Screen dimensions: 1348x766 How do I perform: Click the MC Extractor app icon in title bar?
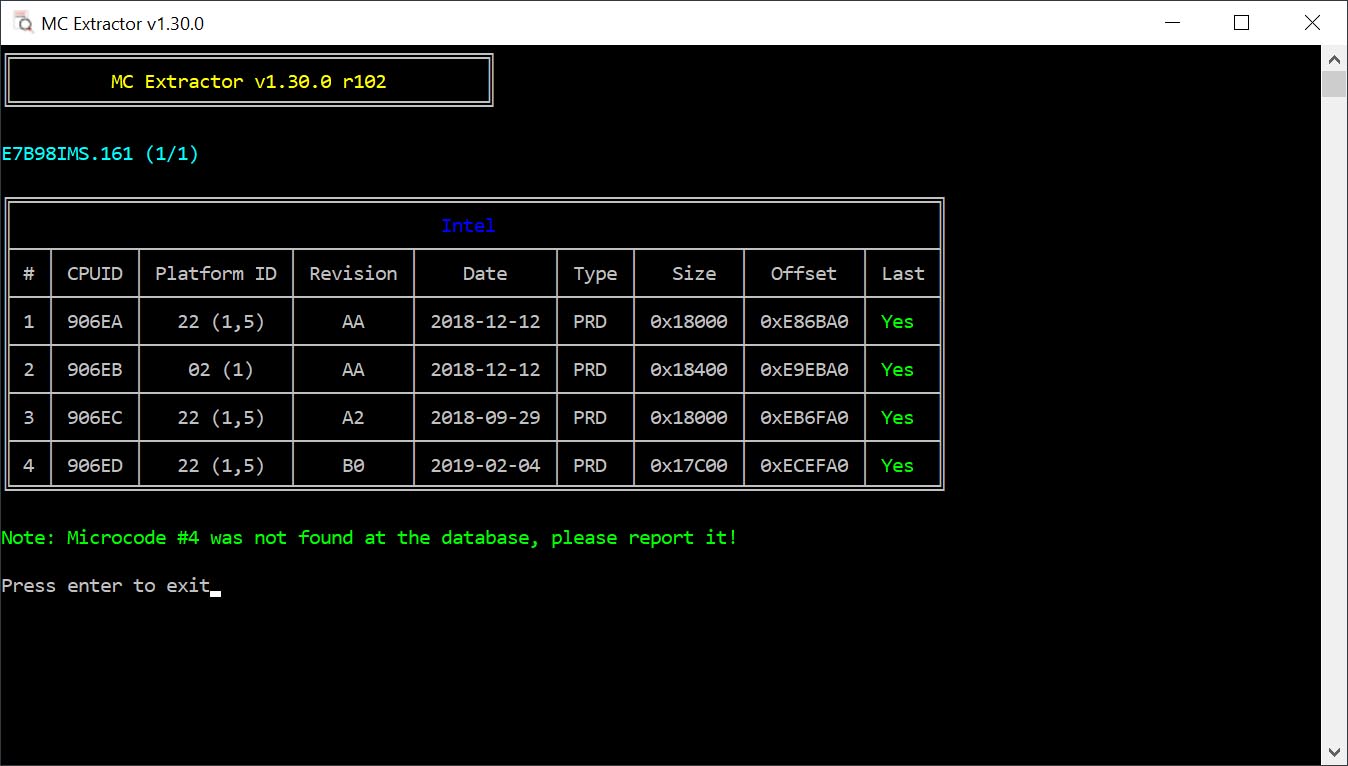(x=23, y=23)
